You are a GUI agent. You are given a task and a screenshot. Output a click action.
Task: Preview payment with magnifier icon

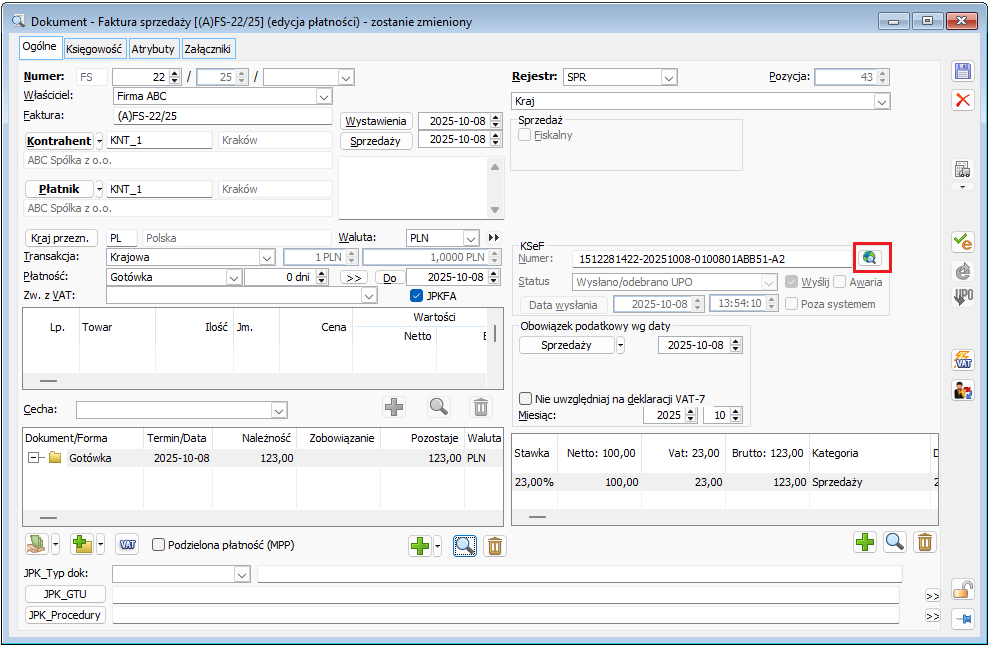(x=464, y=546)
